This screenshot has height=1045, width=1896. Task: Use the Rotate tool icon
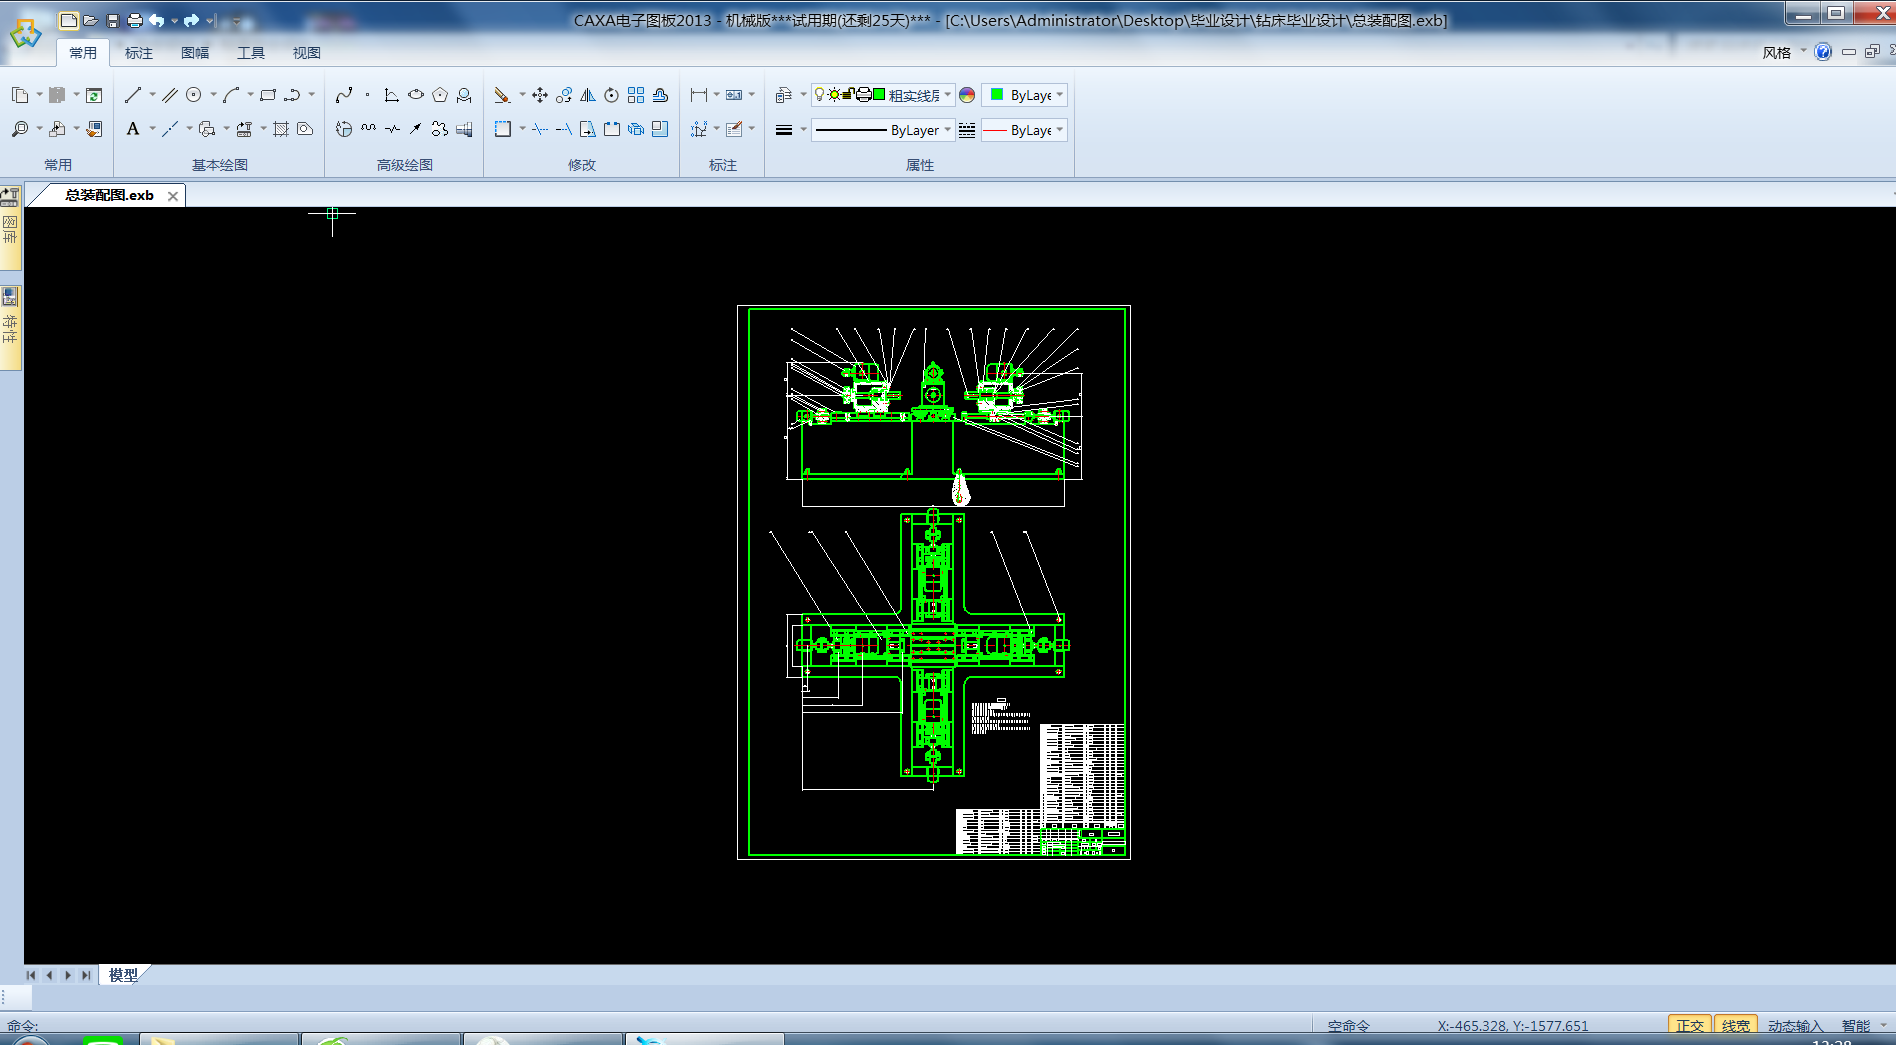coord(612,95)
